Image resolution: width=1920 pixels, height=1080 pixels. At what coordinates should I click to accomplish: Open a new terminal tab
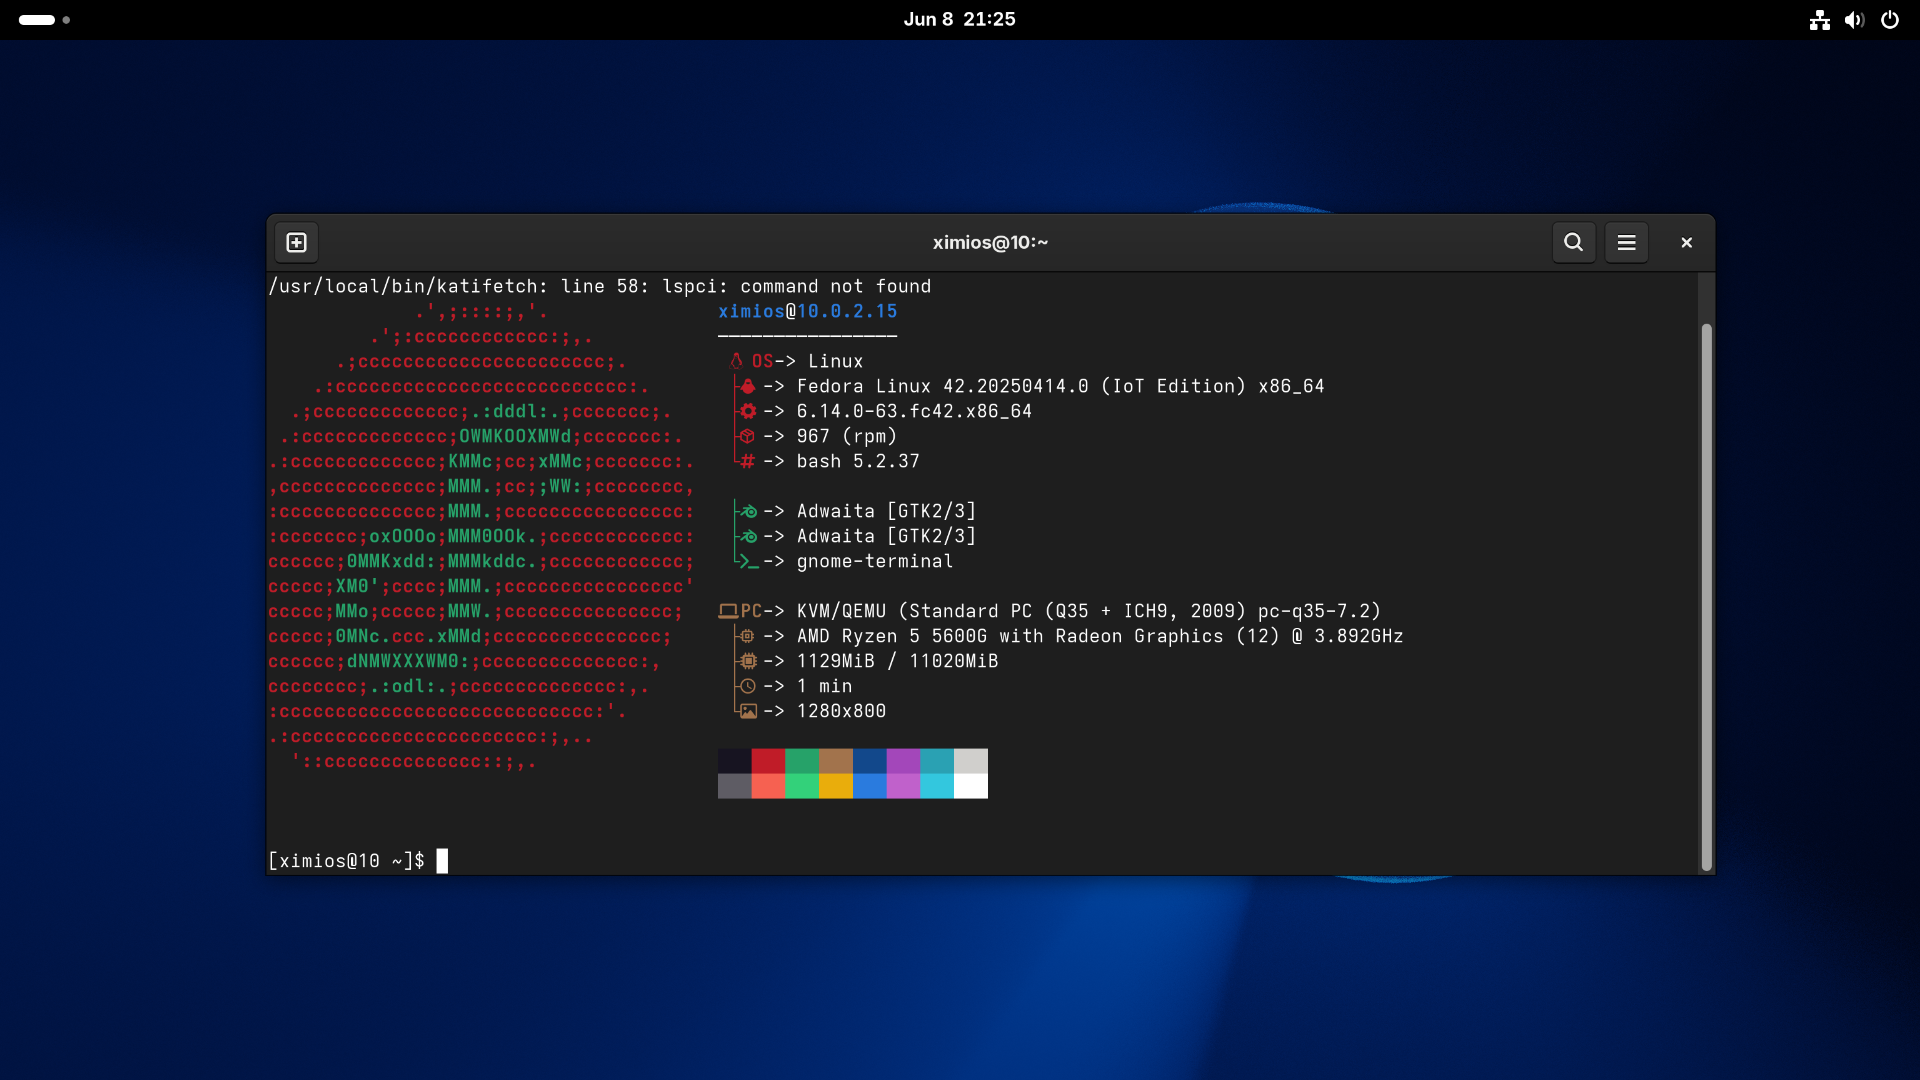coord(296,242)
